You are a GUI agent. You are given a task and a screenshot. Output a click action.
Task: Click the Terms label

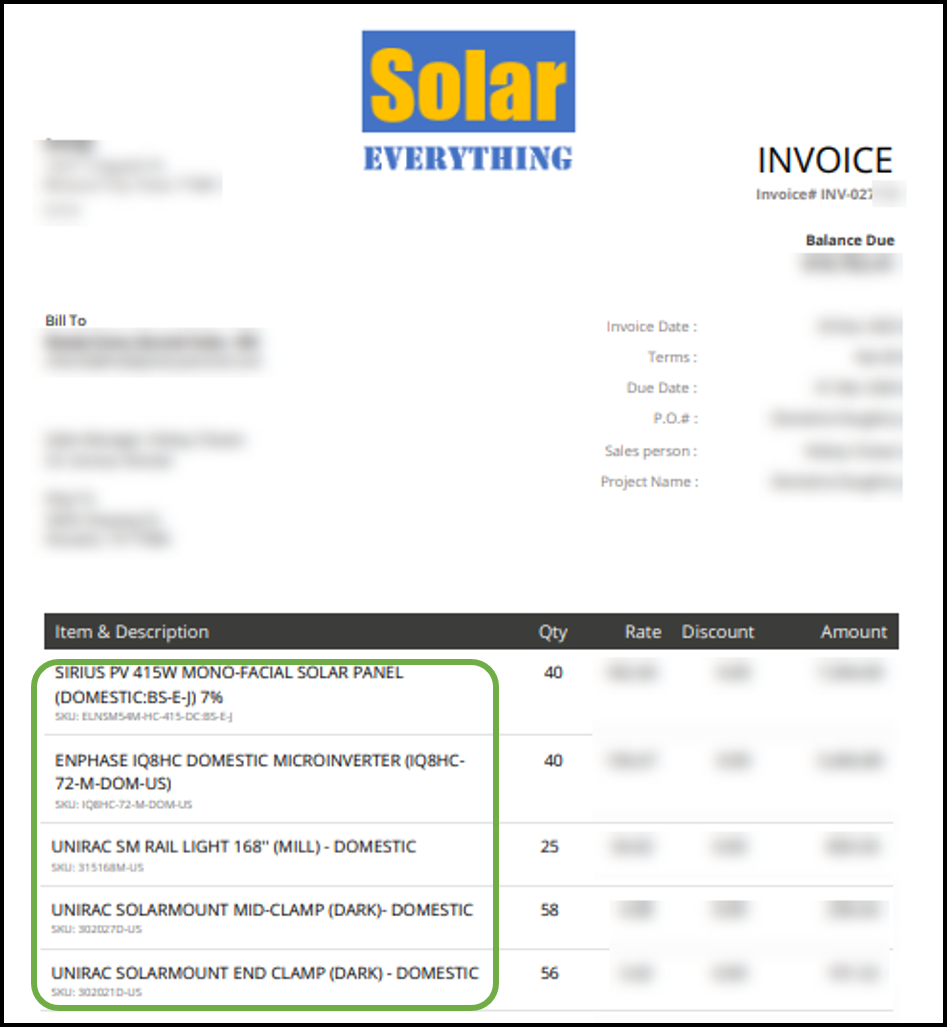(x=672, y=357)
